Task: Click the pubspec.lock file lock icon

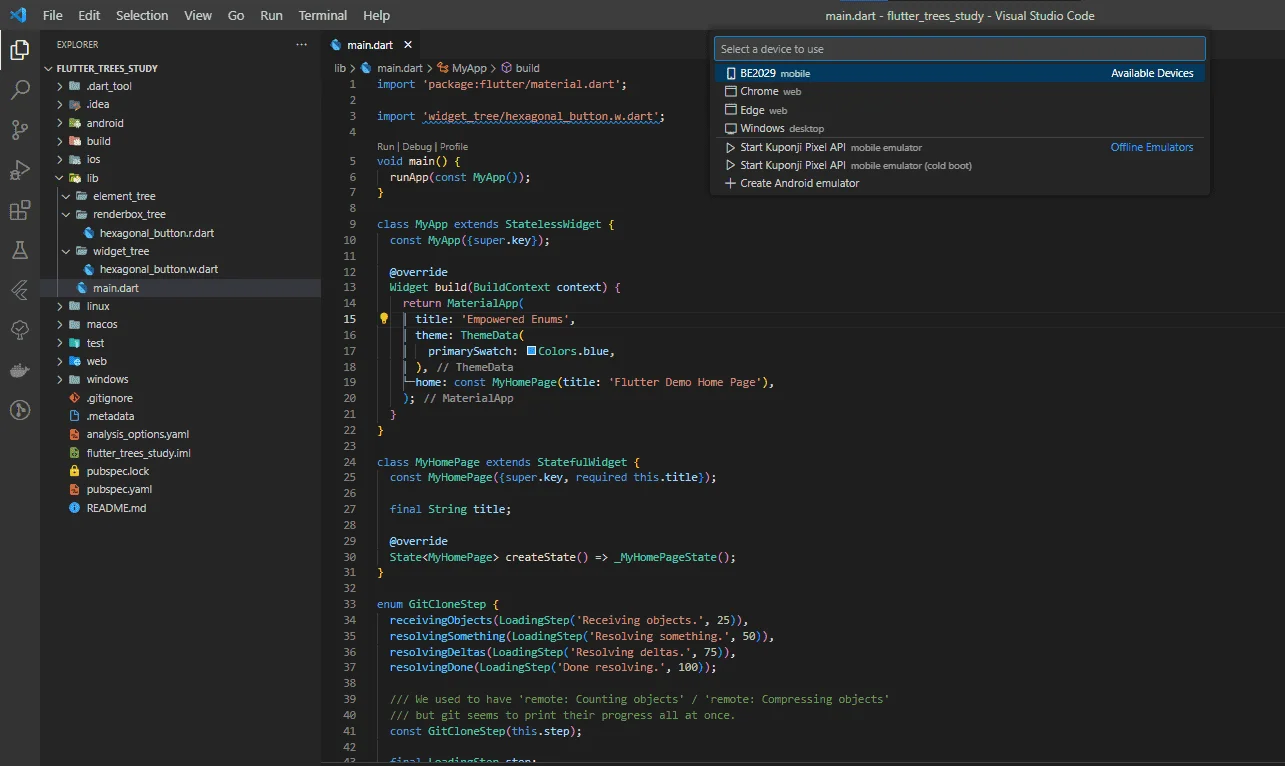Action: tap(74, 471)
